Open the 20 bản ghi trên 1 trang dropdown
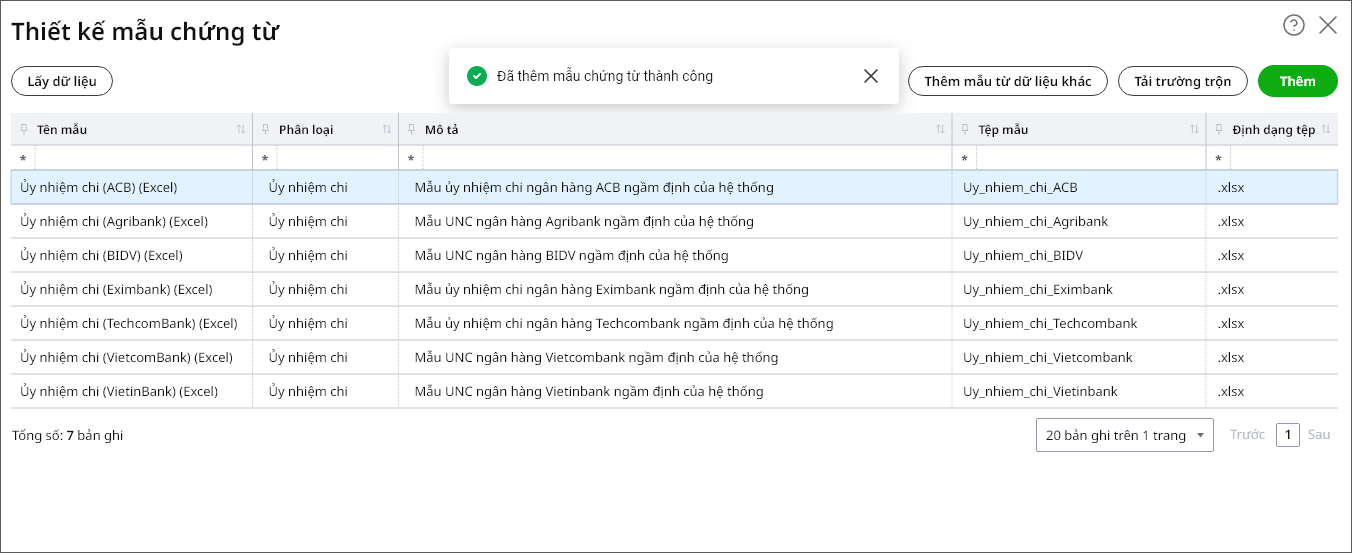1352x553 pixels. pyautogui.click(x=1125, y=435)
